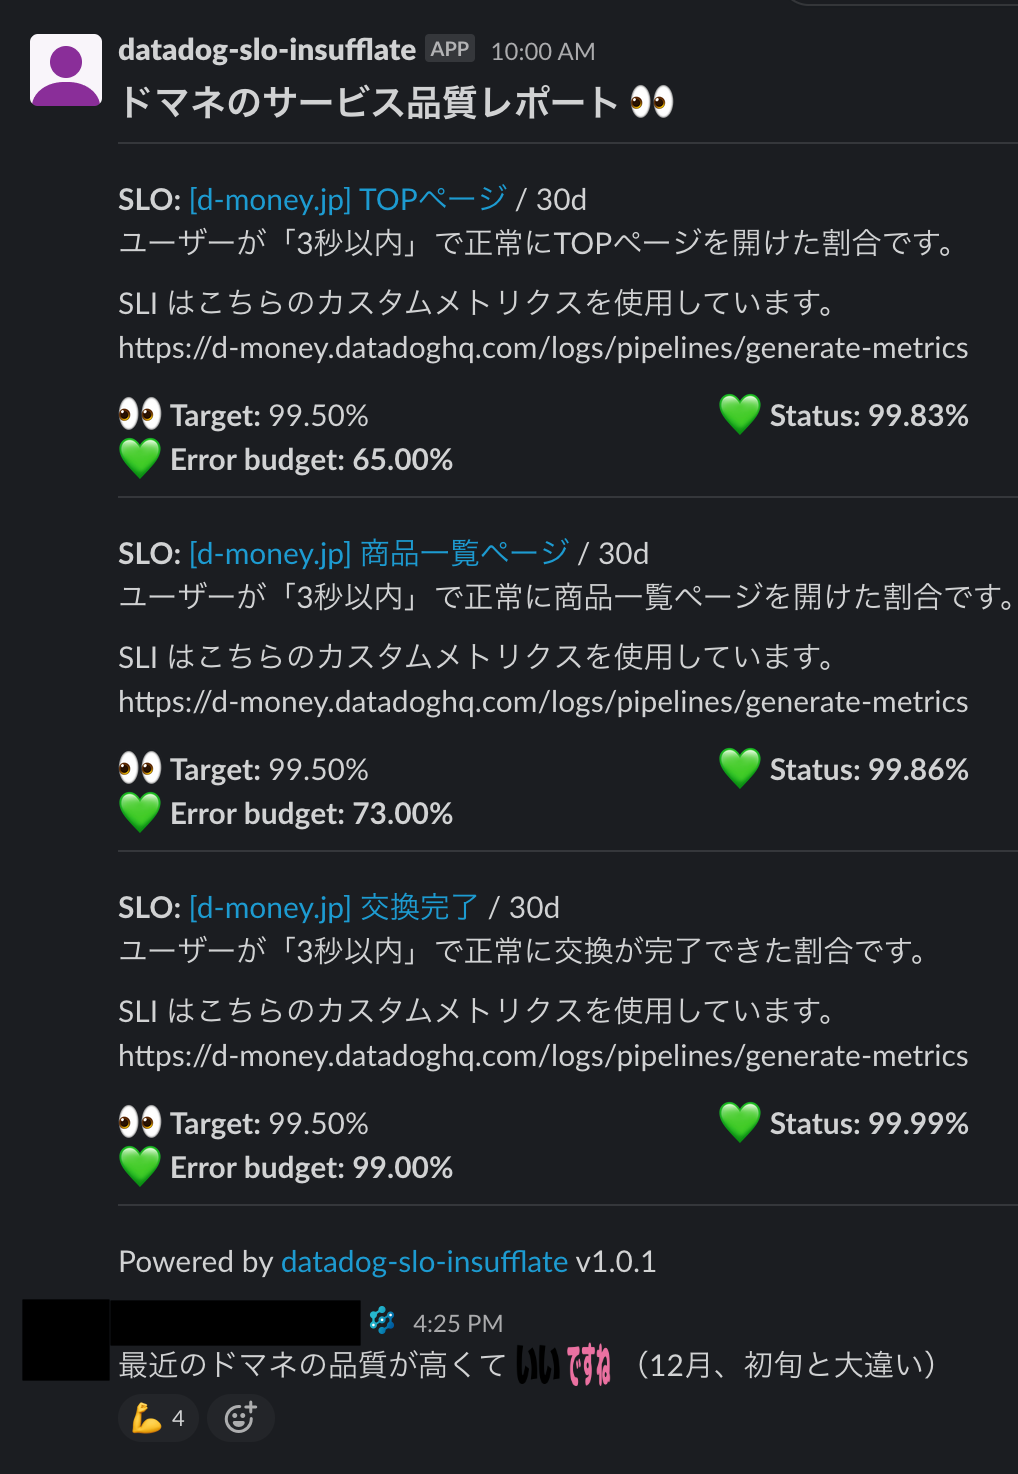Viewport: 1018px width, 1474px height.
Task: Click the 4:25 PM reply timestamp
Action: [x=458, y=1323]
